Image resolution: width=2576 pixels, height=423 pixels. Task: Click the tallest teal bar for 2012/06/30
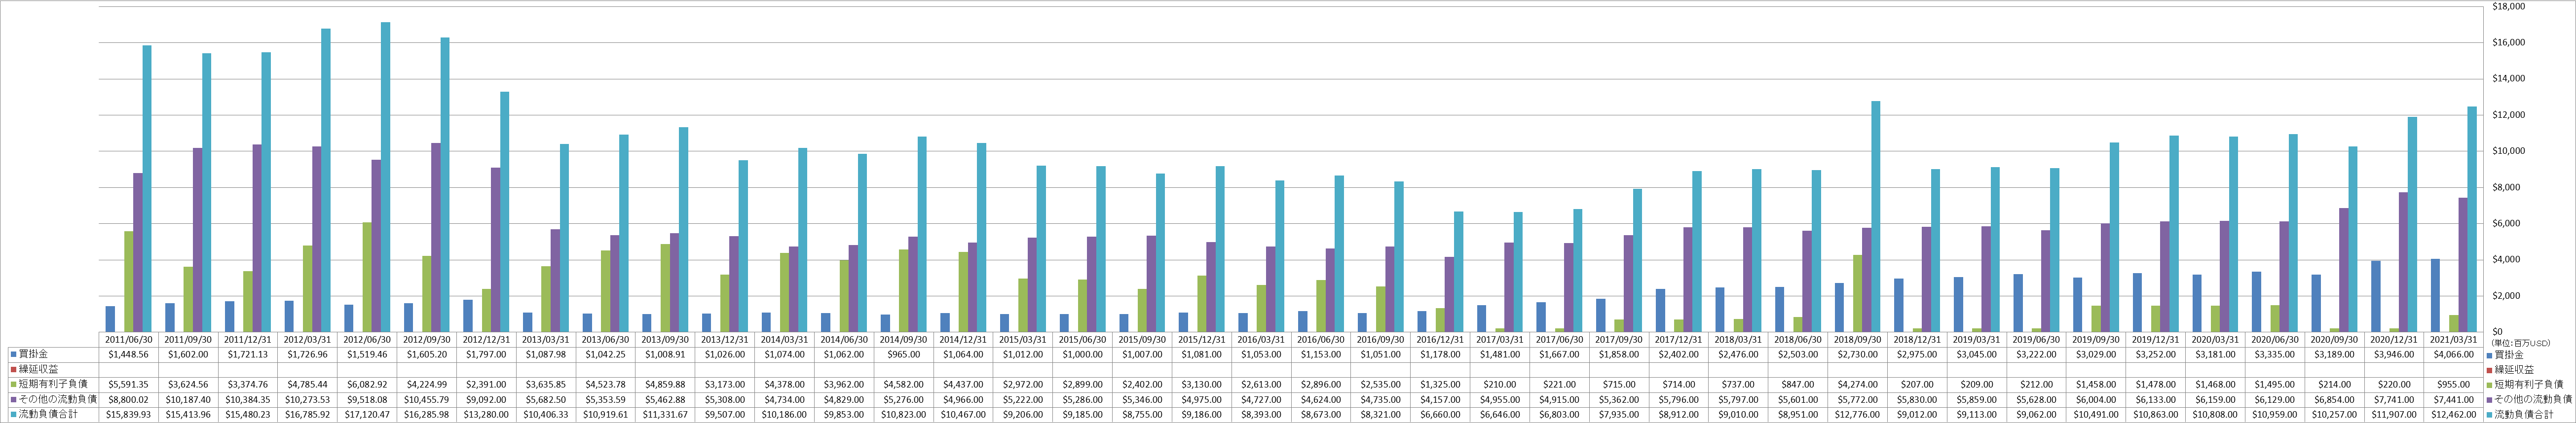pos(385,177)
